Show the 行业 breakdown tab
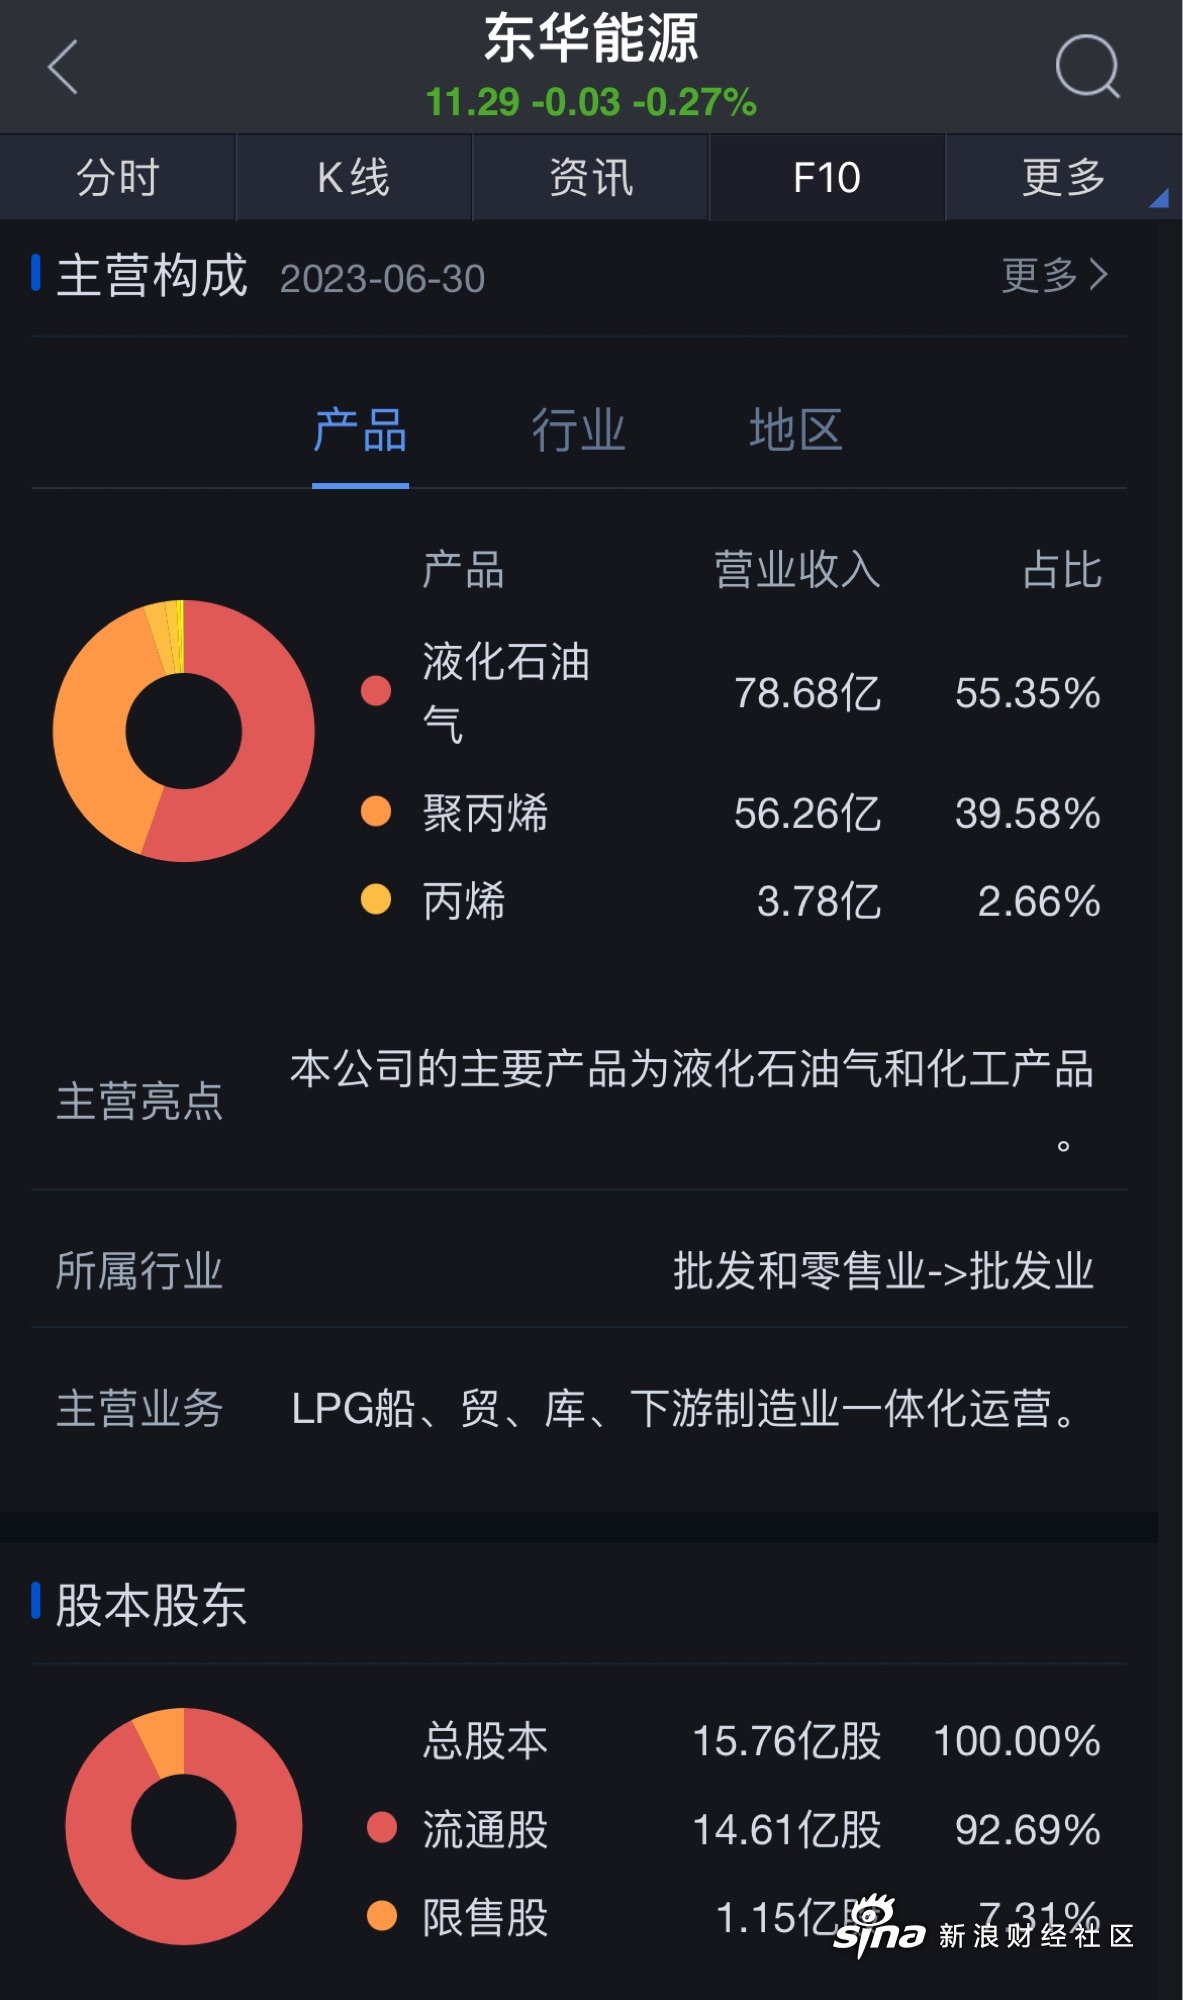This screenshot has height=2000, width=1183. pyautogui.click(x=578, y=431)
